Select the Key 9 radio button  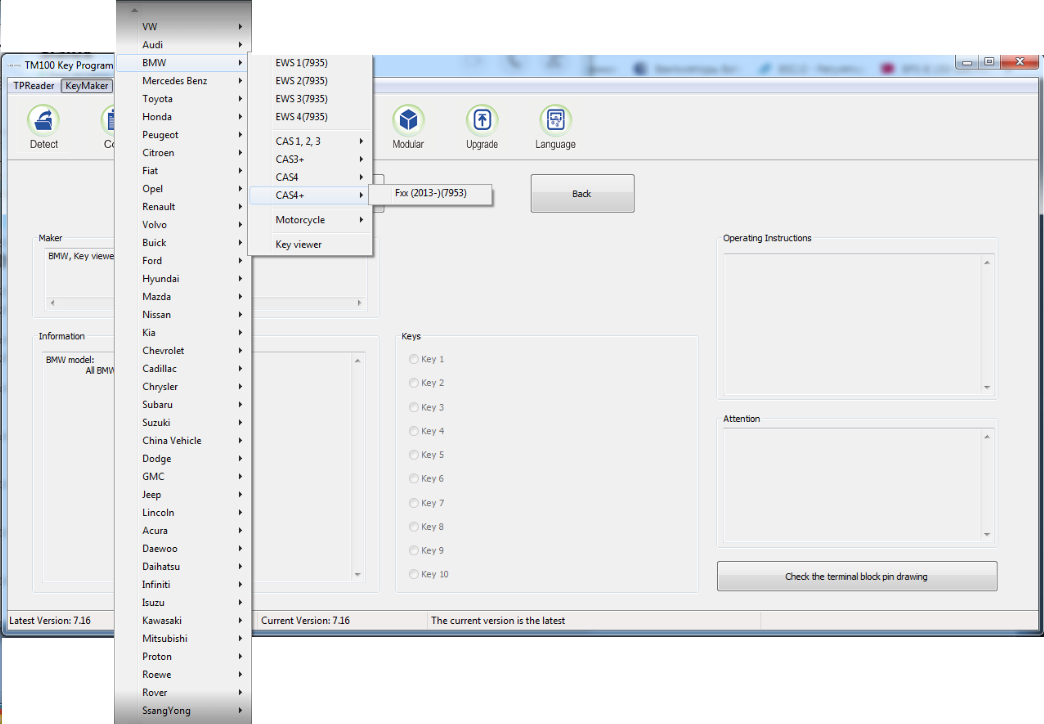point(413,551)
